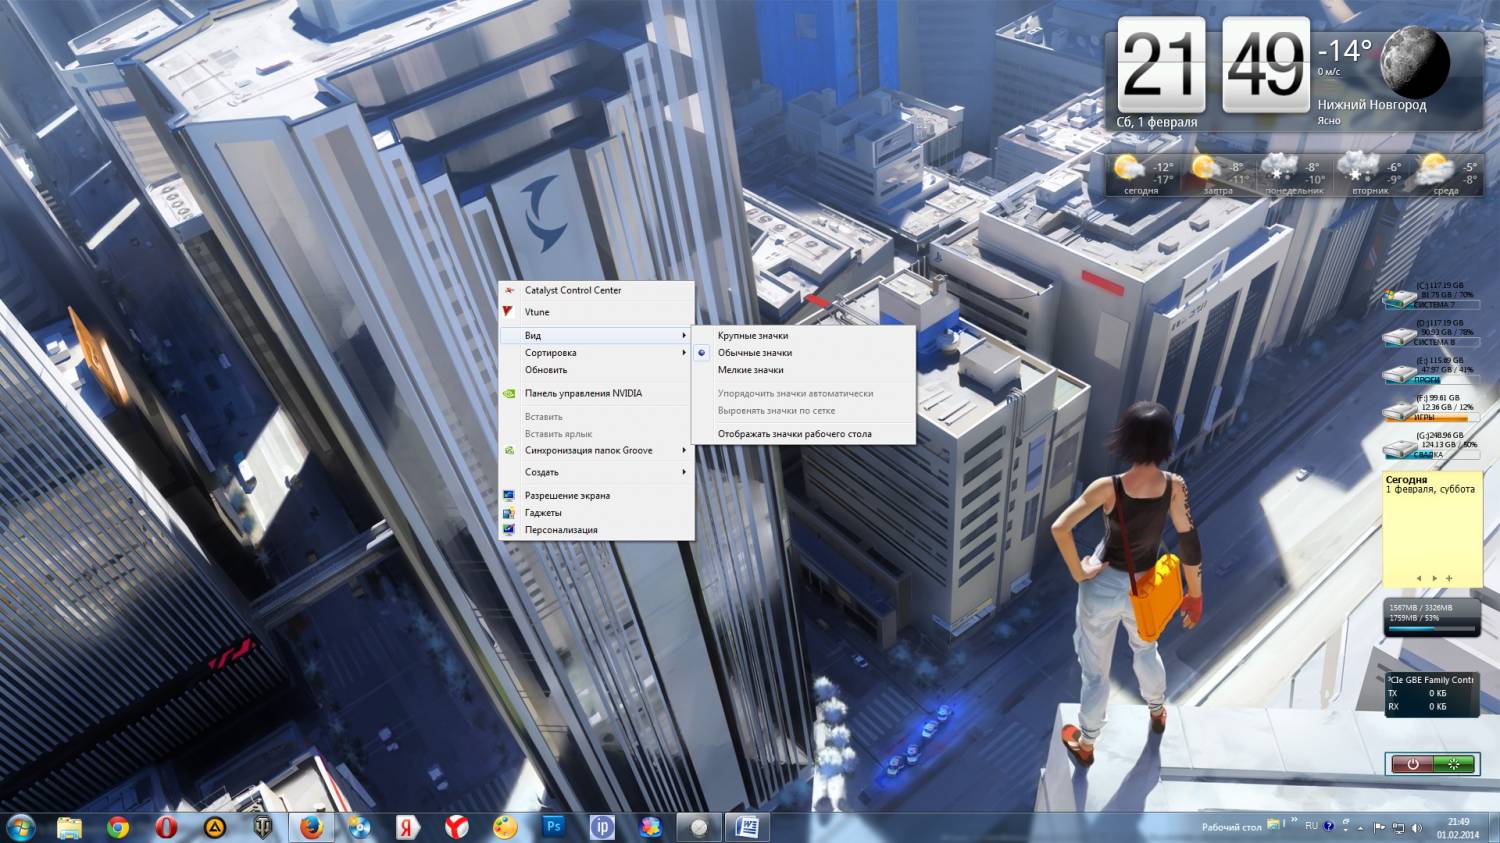Open drive C: СИСТЕМА 7 gadget icon
Image resolution: width=1500 pixels, height=843 pixels.
(1398, 298)
